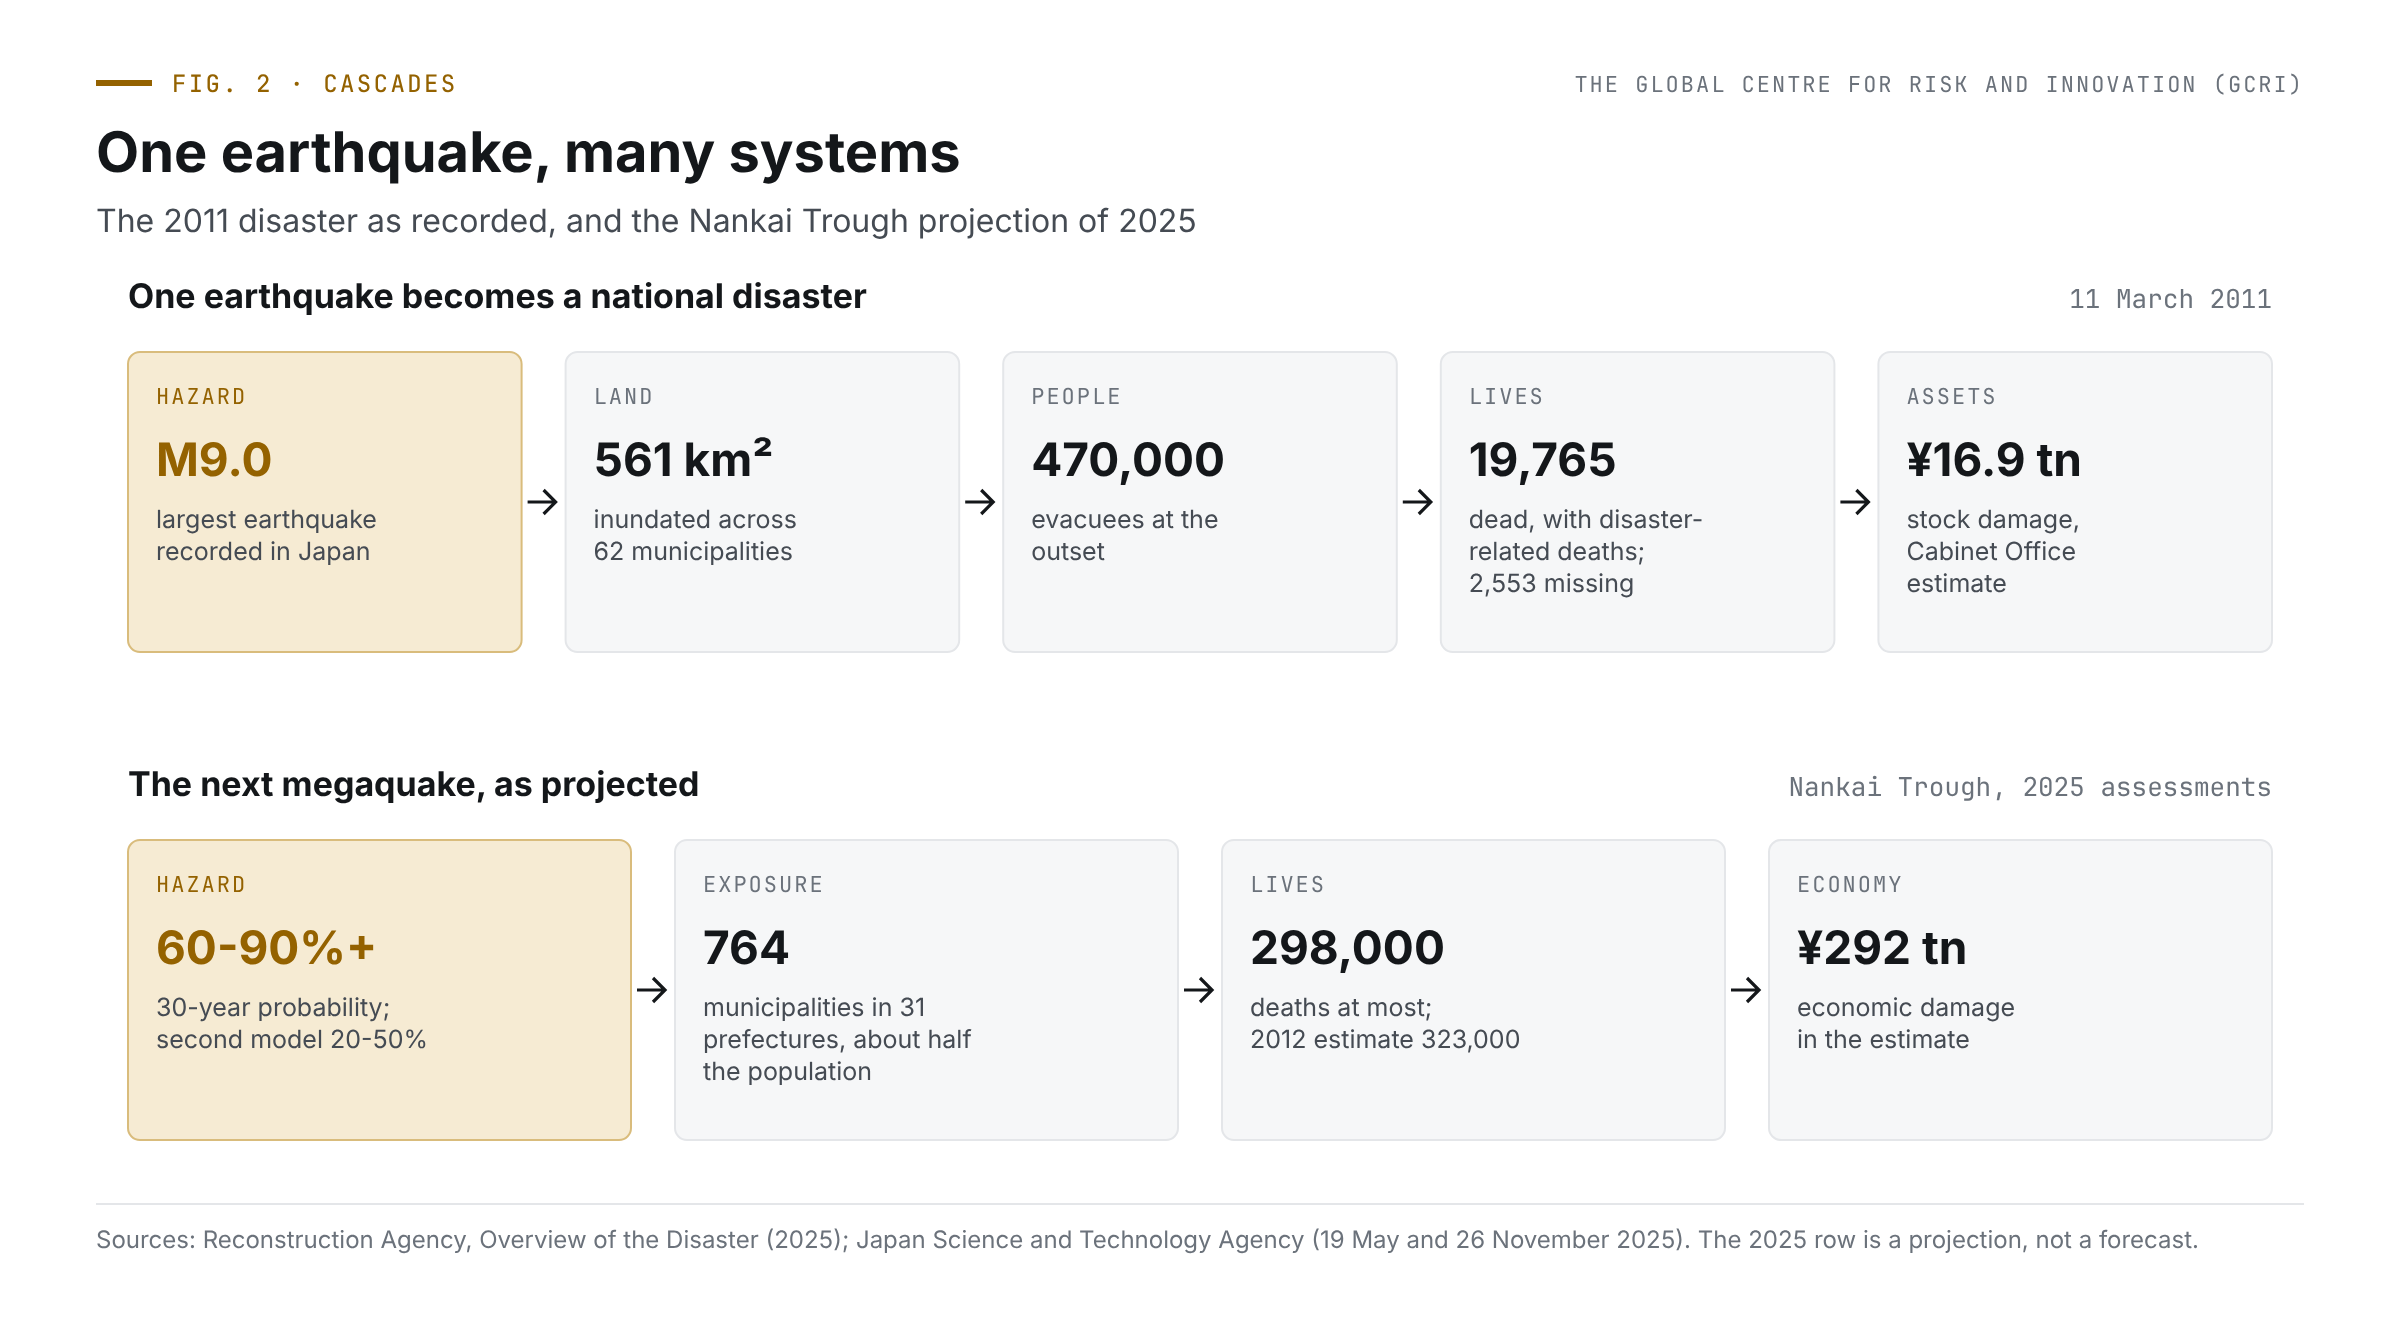
Task: Select 'municipalities in 31 prefectures' description
Action: click(837, 1039)
